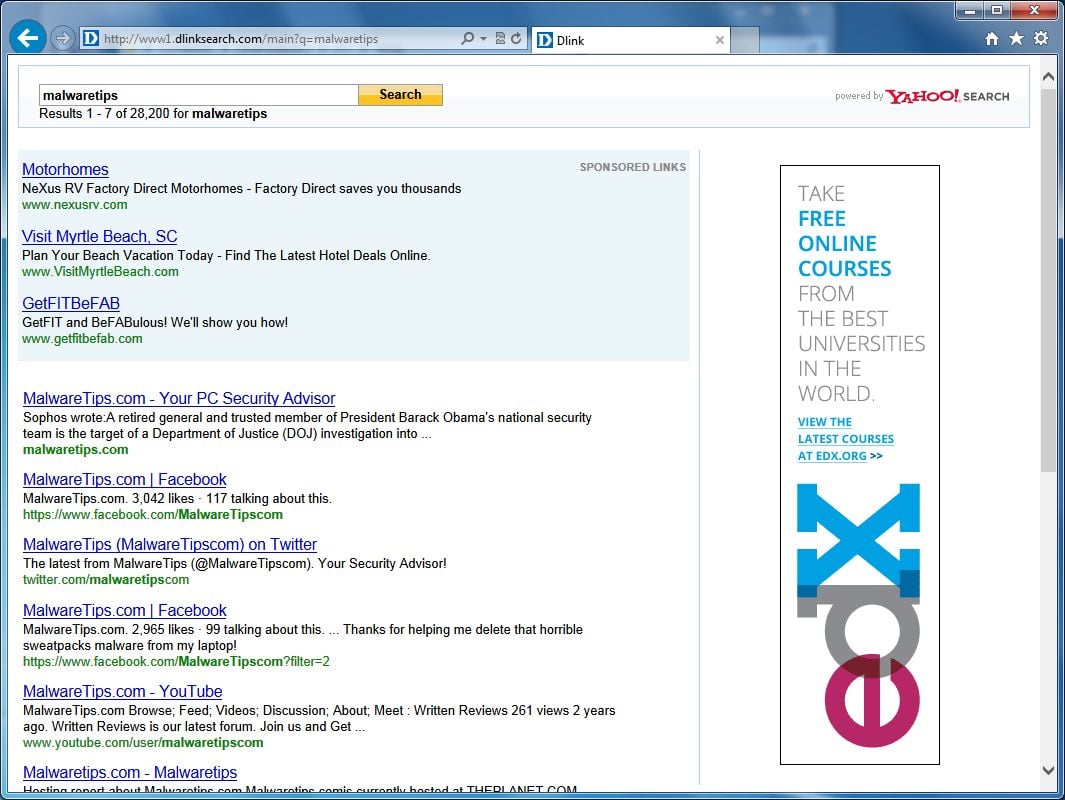Viewport: 1065px width, 800px height.
Task: Click Results 1 - 7 of 28,200 text
Action: [x=153, y=113]
